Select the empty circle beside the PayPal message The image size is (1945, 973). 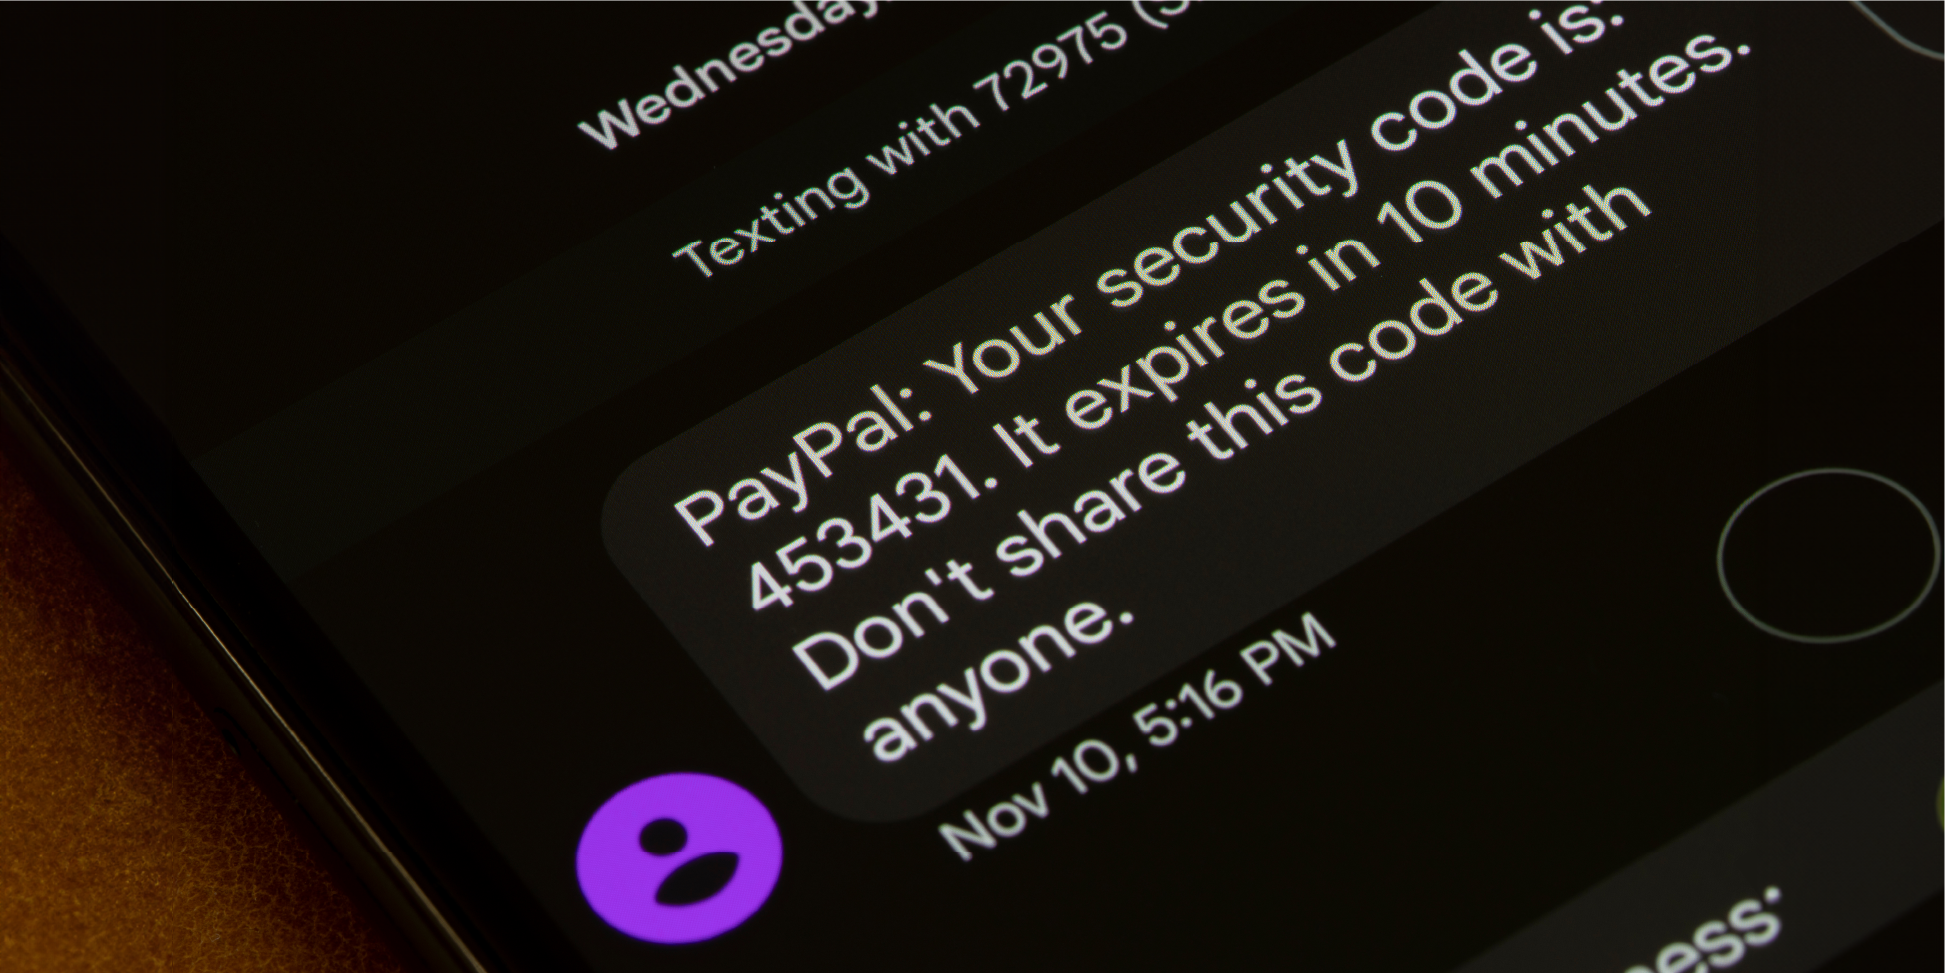click(x=1828, y=555)
